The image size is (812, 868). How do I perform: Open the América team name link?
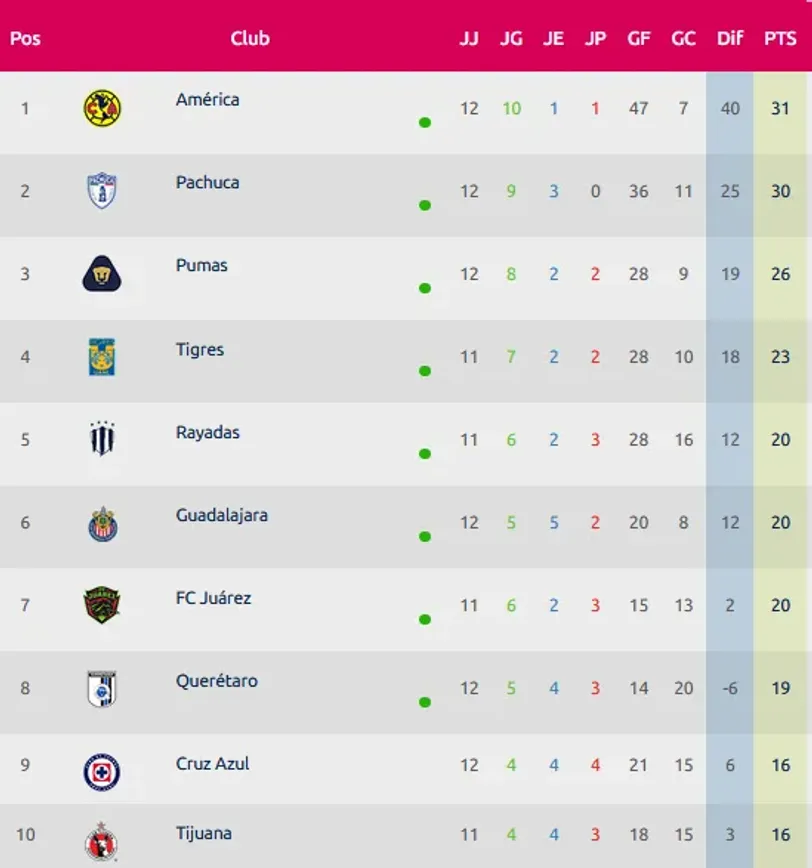(207, 99)
